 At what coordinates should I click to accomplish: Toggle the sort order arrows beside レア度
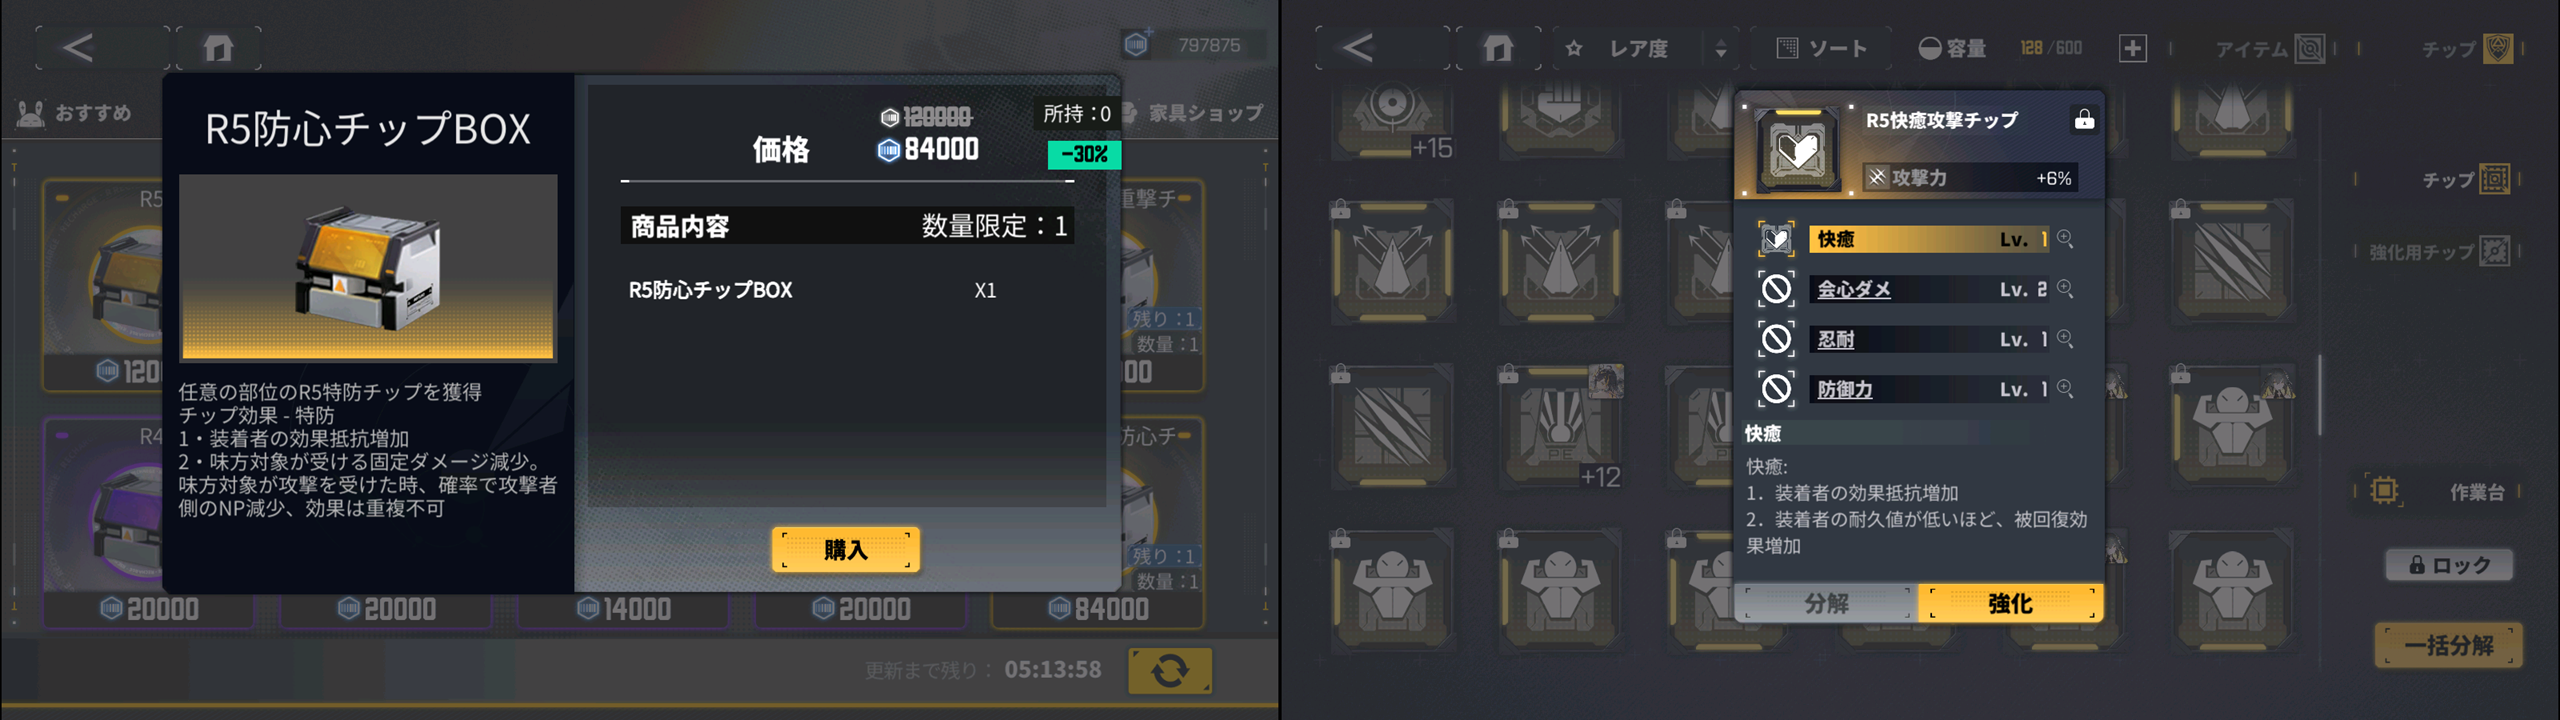pyautogui.click(x=1721, y=48)
